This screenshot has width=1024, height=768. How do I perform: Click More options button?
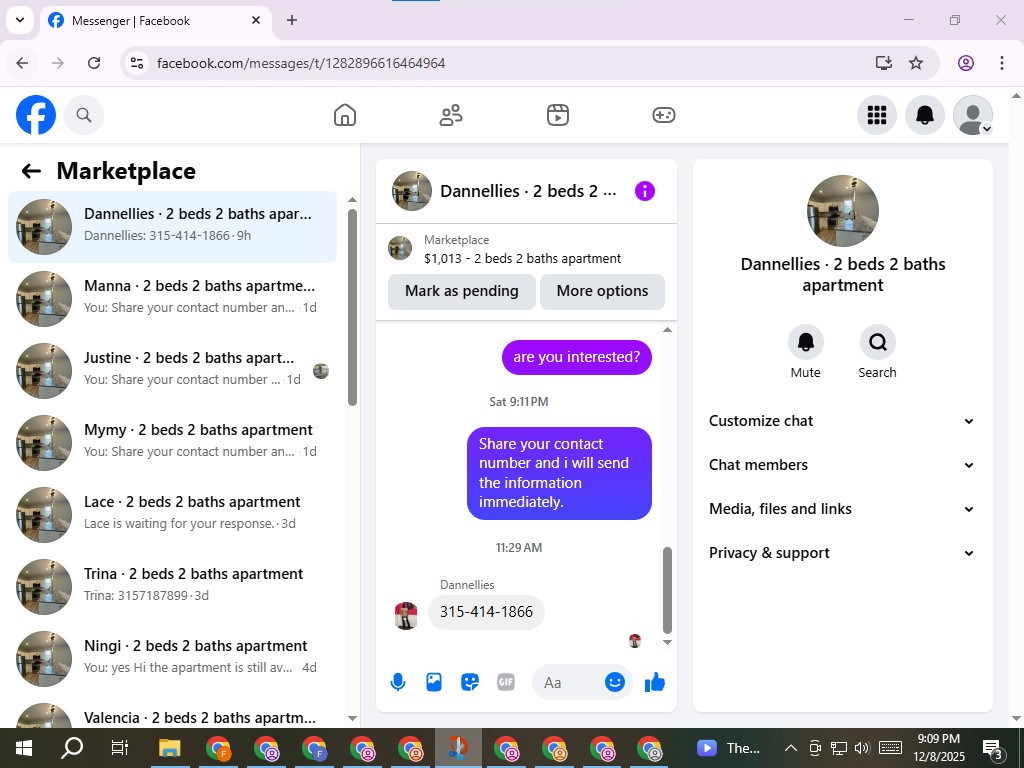[602, 291]
